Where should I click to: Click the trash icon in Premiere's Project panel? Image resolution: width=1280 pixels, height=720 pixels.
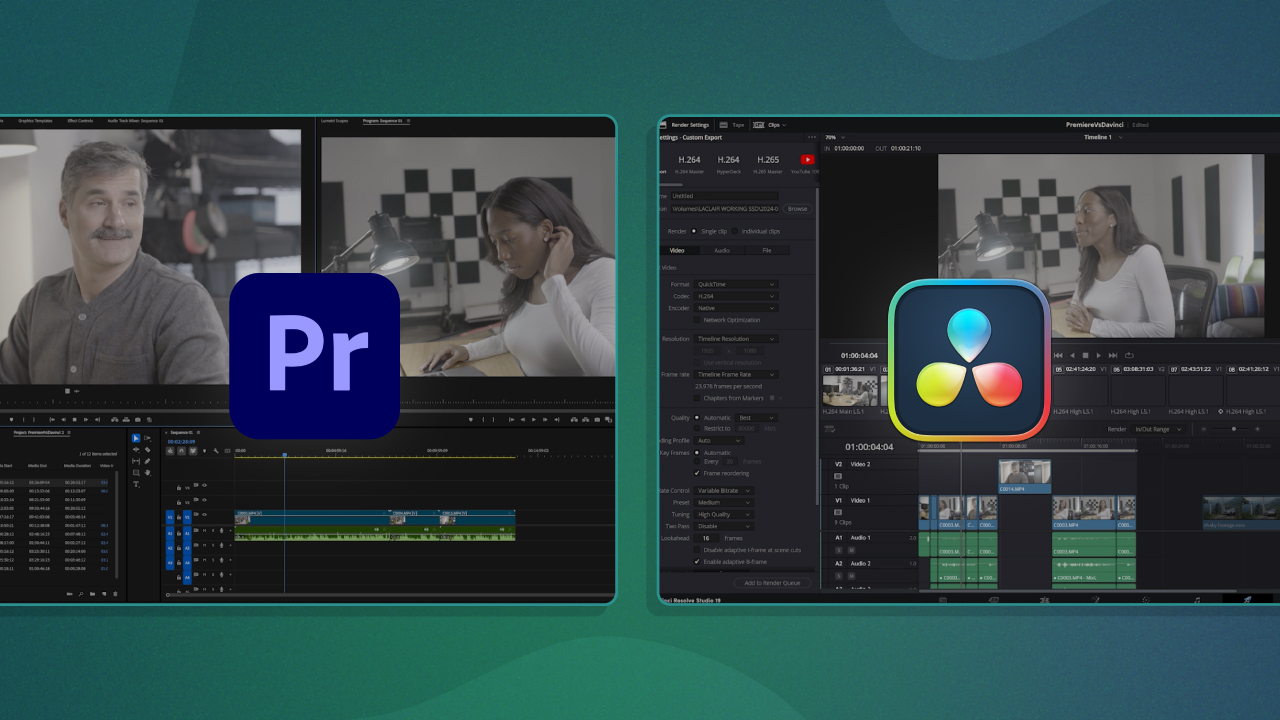point(115,594)
